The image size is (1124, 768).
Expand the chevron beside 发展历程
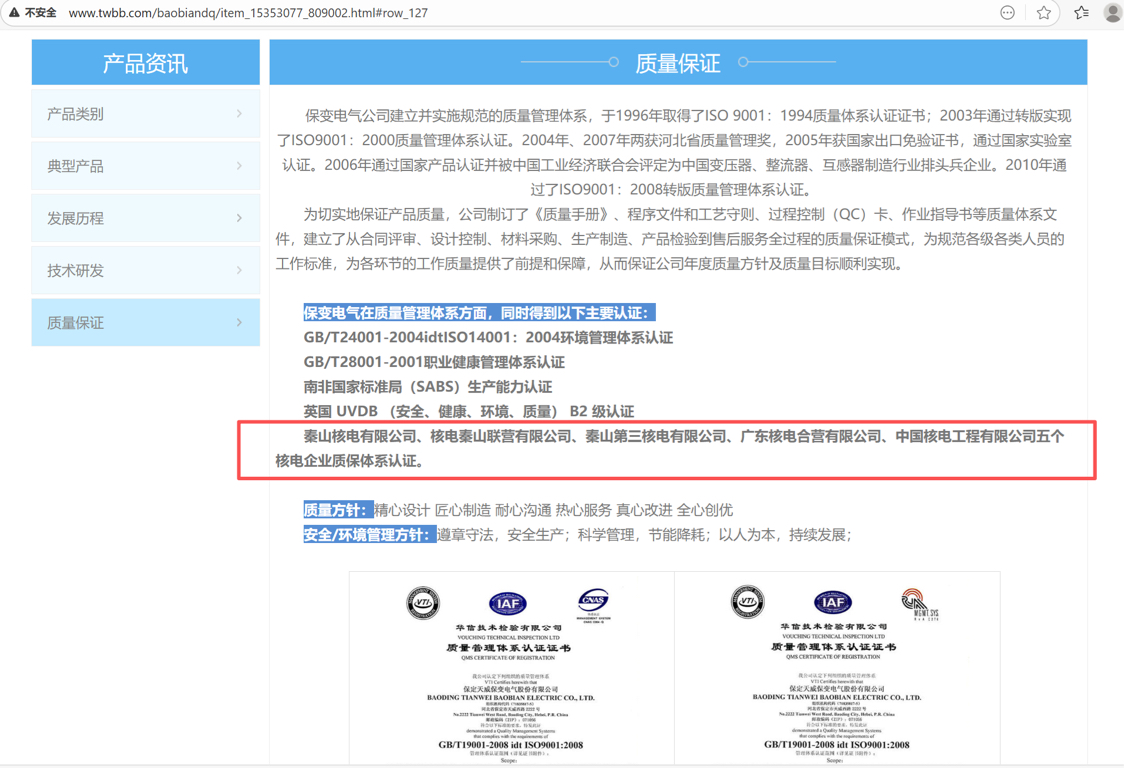click(x=239, y=218)
